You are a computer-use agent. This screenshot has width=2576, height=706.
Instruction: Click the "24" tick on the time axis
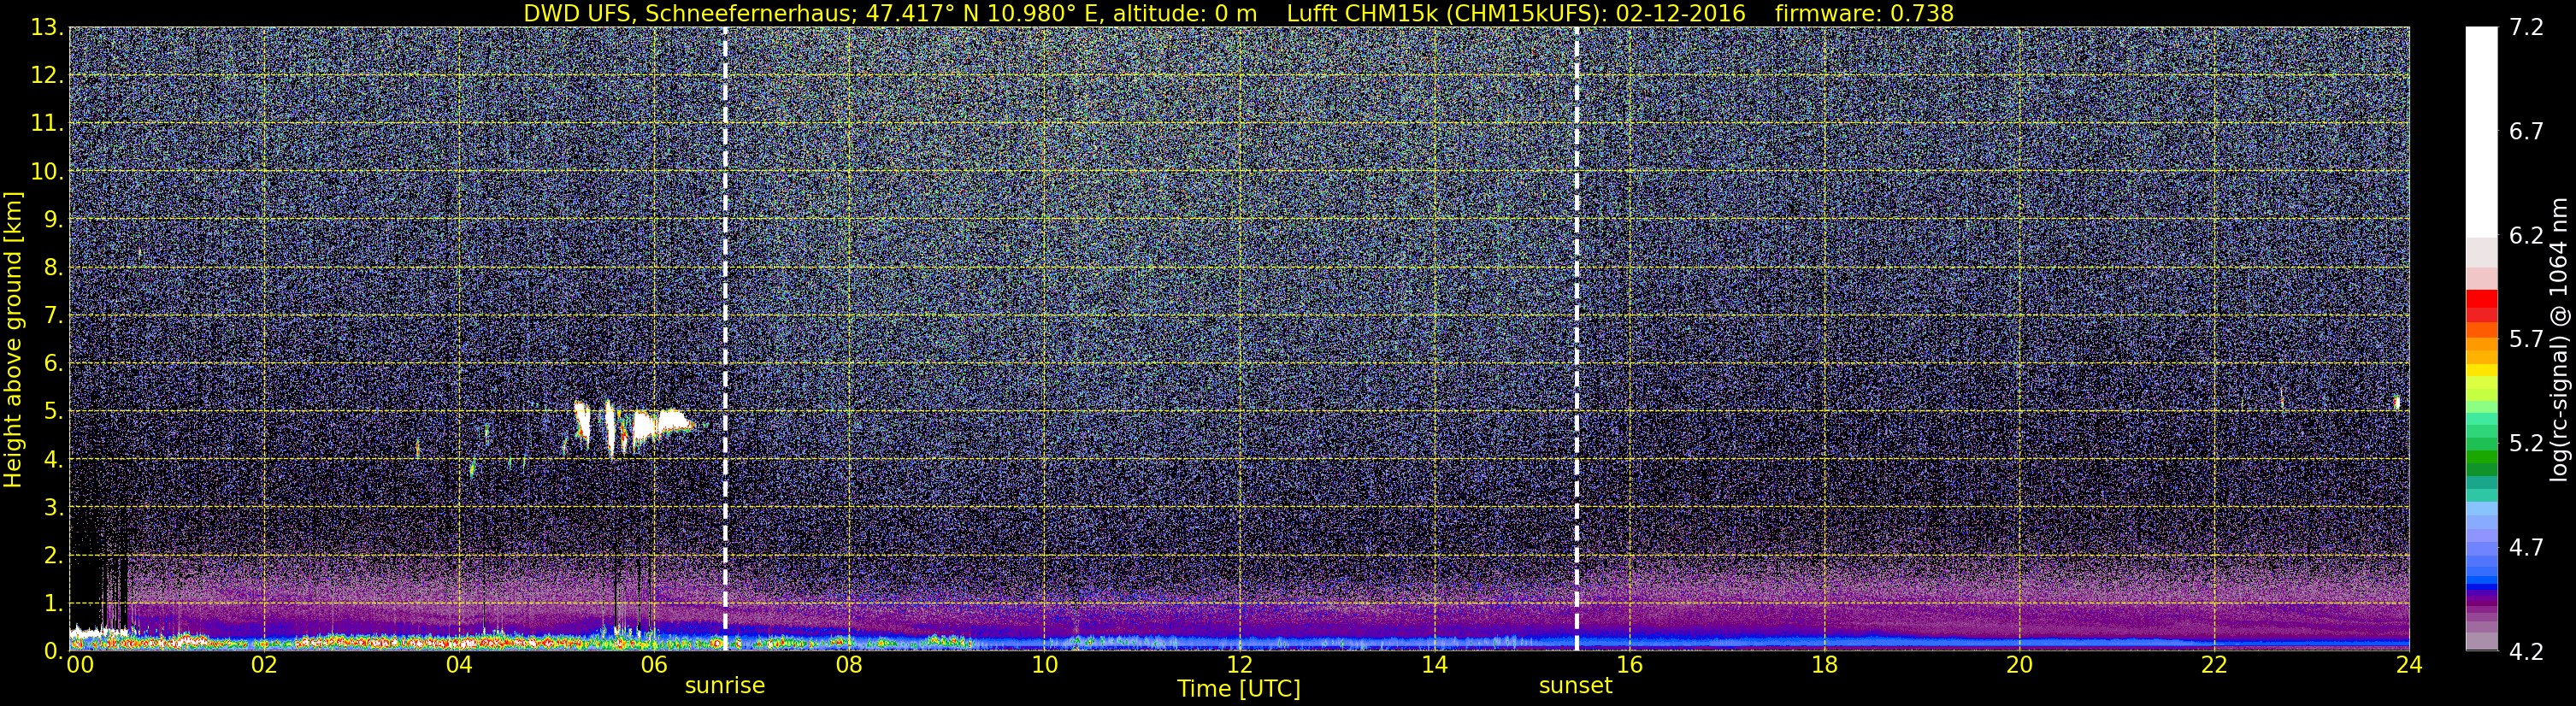pyautogui.click(x=2409, y=666)
